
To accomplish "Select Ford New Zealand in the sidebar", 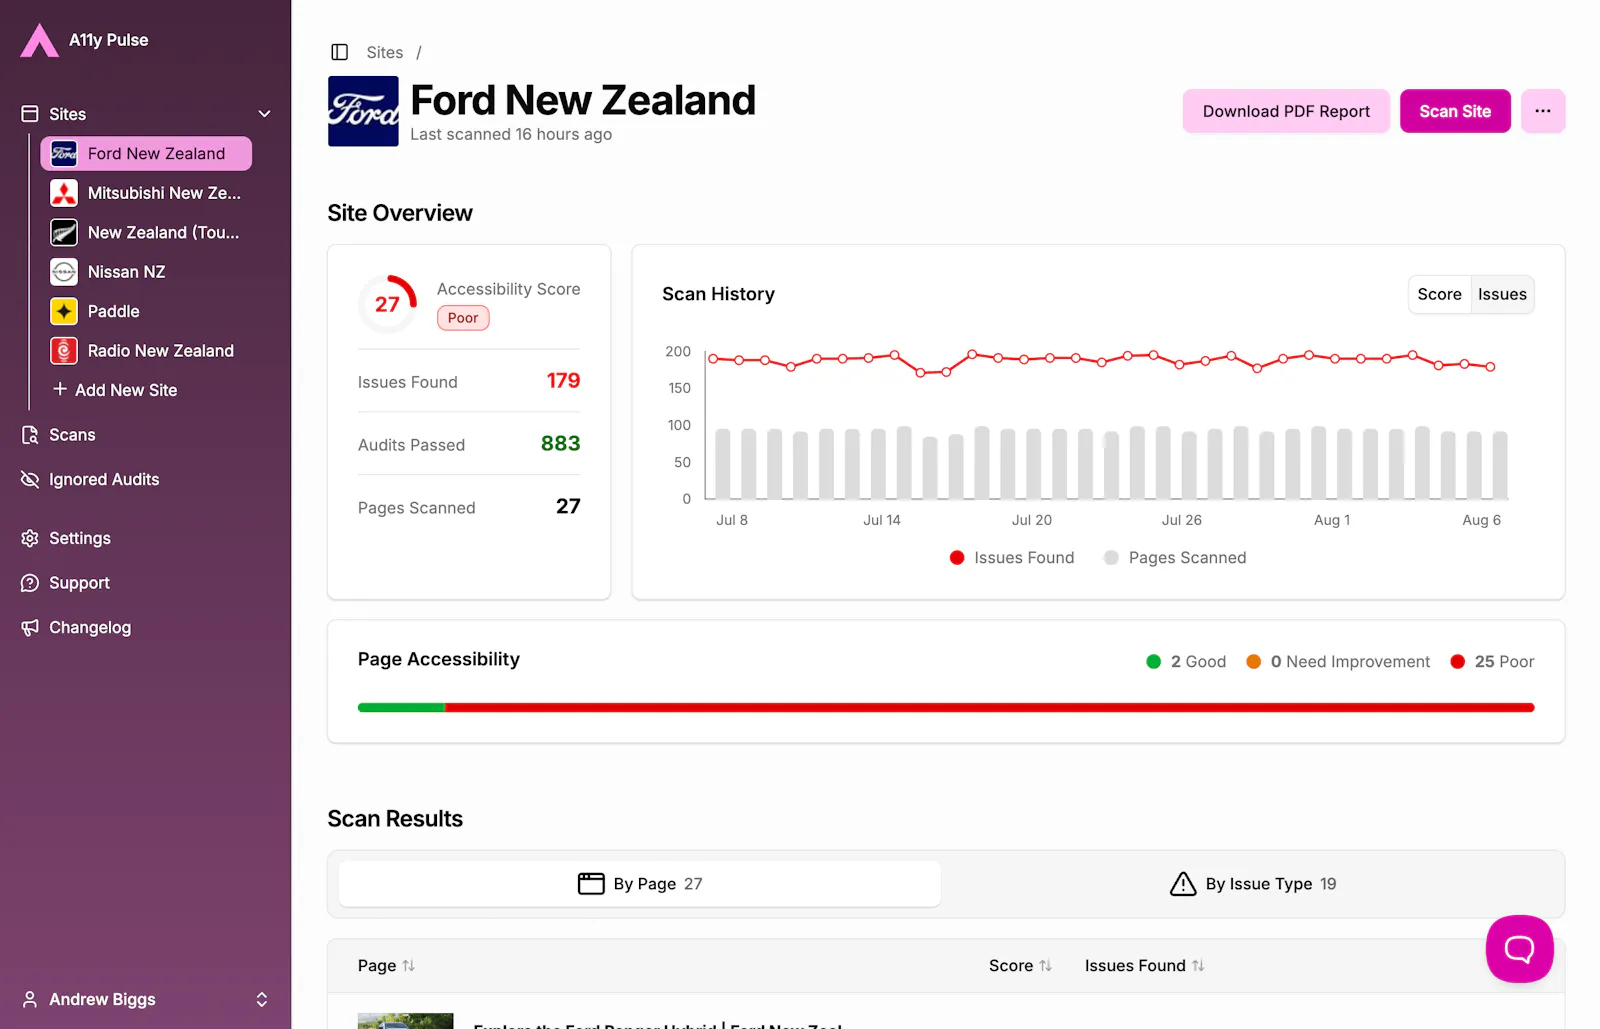I will pos(146,154).
